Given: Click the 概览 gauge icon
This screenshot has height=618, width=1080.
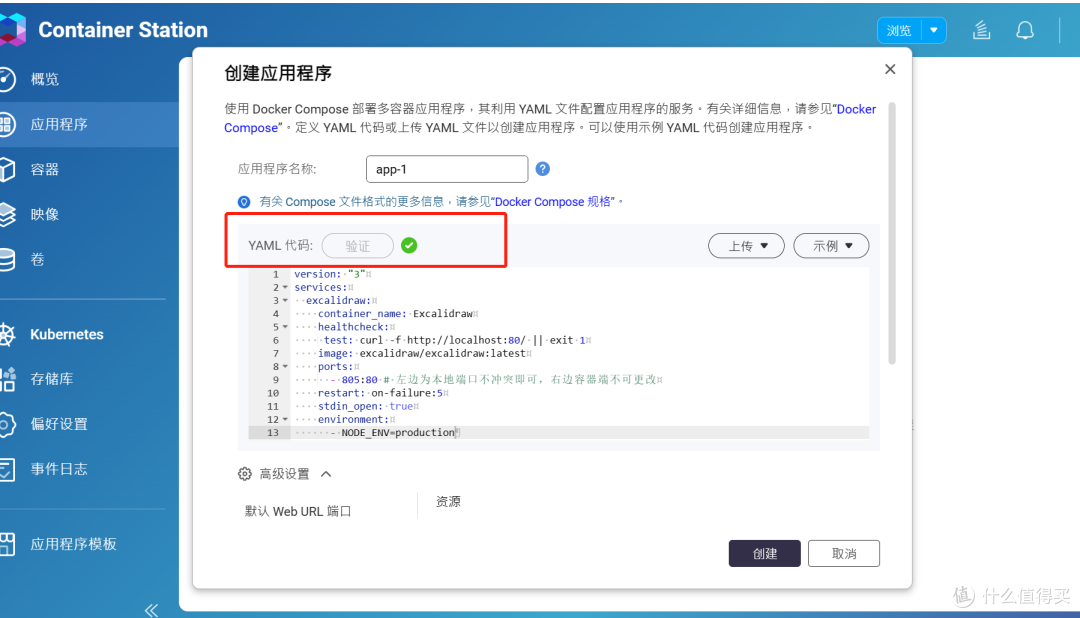Looking at the screenshot, I should pos(6,79).
